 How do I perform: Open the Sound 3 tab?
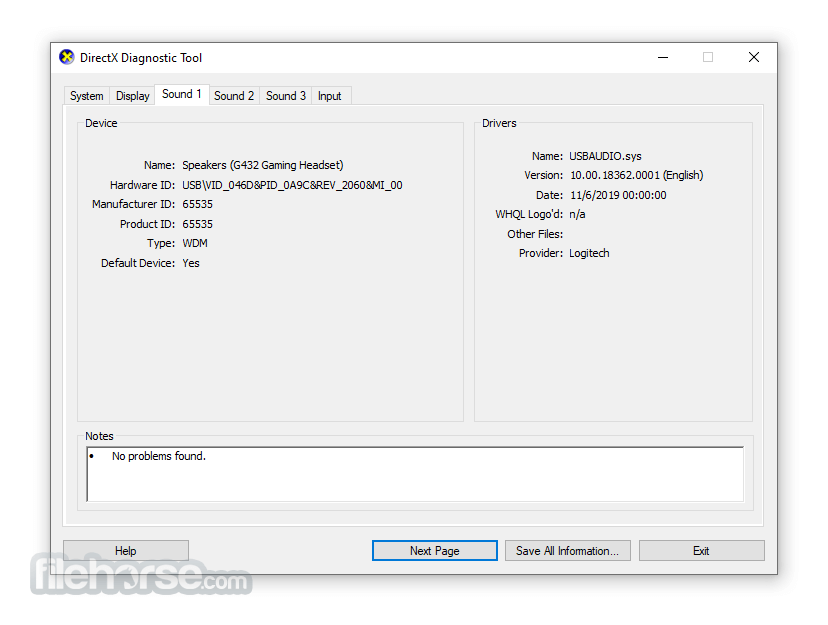[x=286, y=96]
